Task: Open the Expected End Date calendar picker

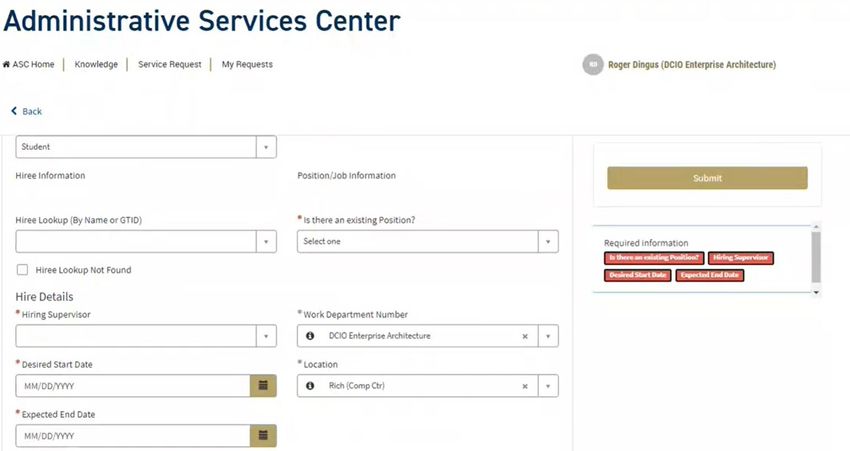Action: [263, 435]
